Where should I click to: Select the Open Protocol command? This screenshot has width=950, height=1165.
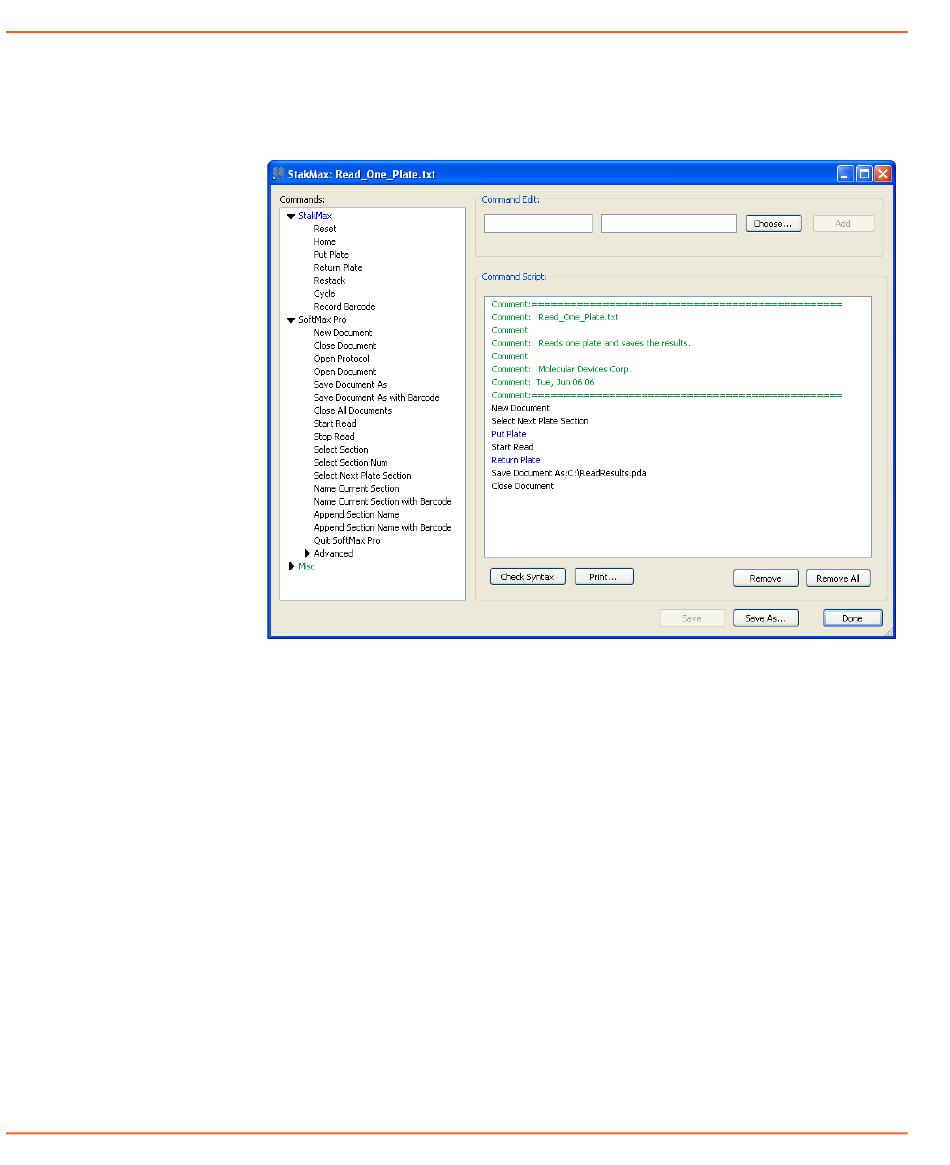341,359
